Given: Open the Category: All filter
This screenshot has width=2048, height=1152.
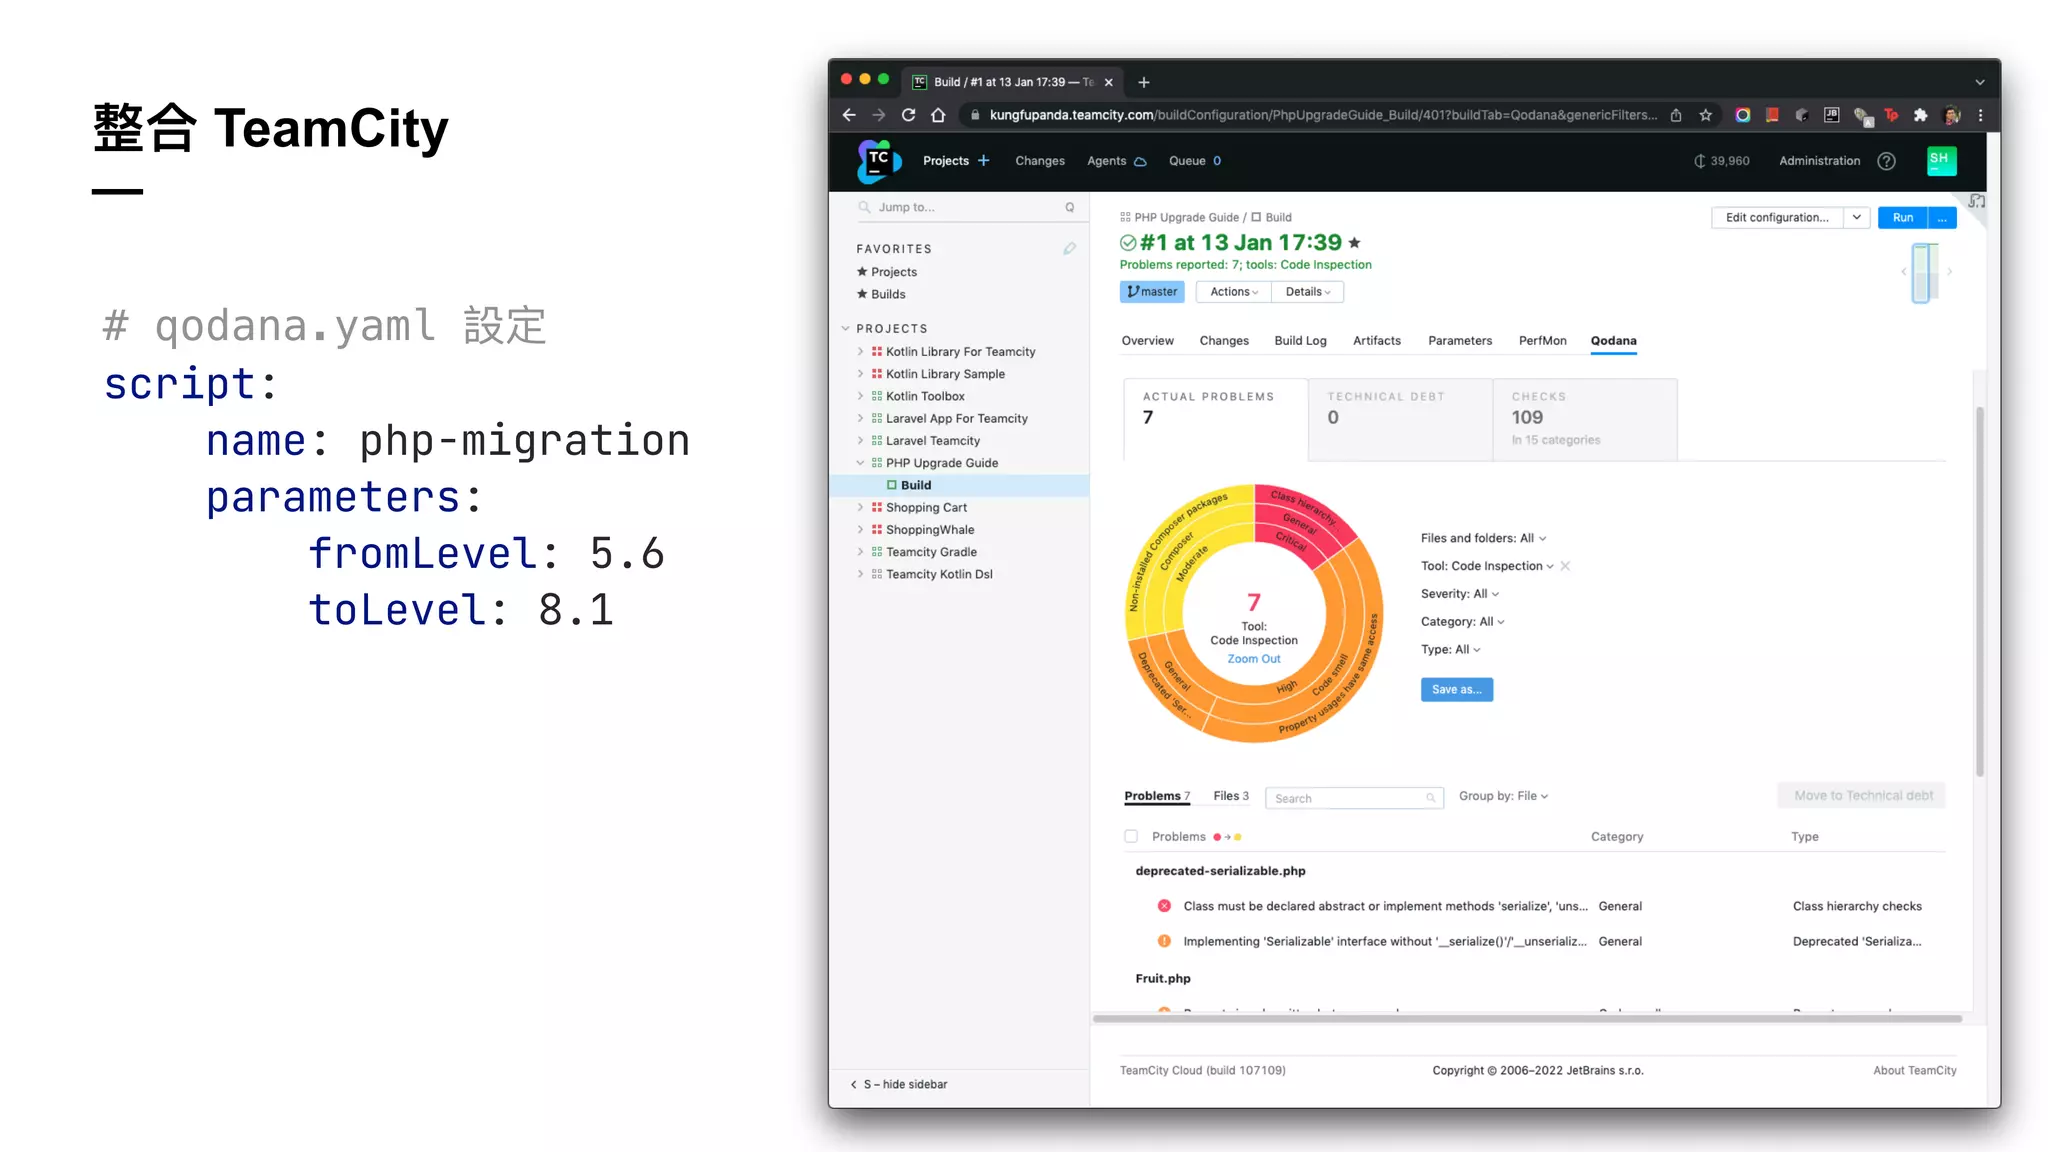Looking at the screenshot, I should pos(1463,622).
